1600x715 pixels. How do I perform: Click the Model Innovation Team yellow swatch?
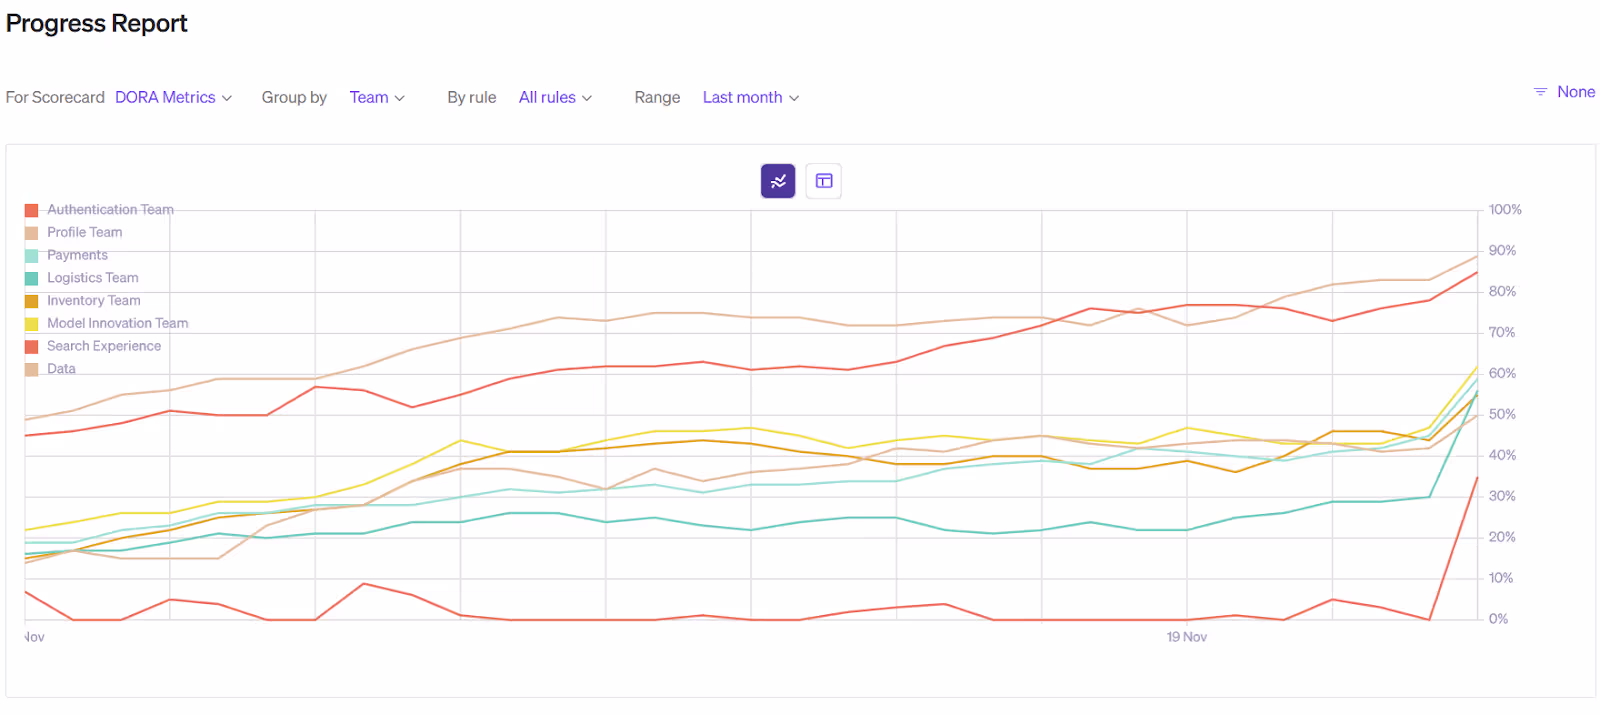32,324
